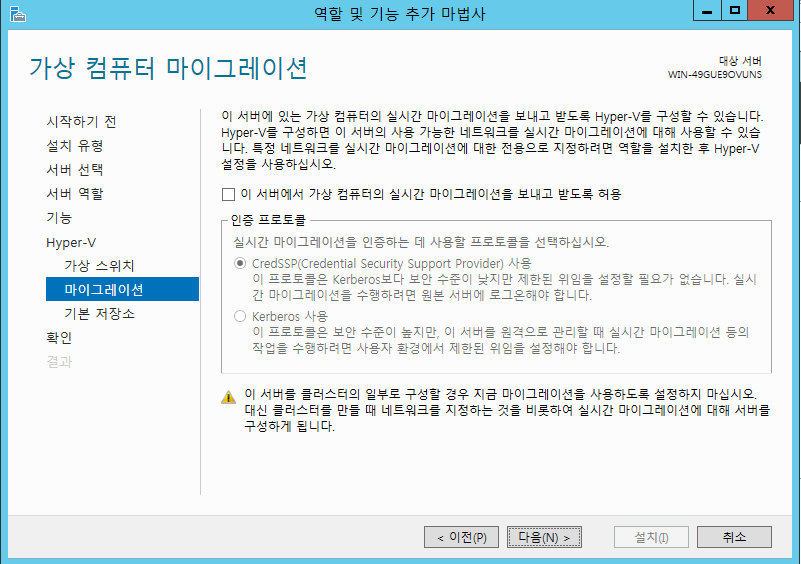Click the wizard icon in the title bar

[x=17, y=14]
